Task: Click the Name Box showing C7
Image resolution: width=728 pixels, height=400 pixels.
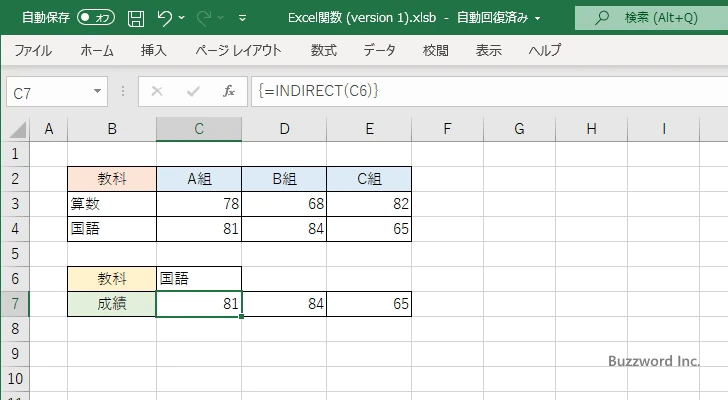Action: 48,92
